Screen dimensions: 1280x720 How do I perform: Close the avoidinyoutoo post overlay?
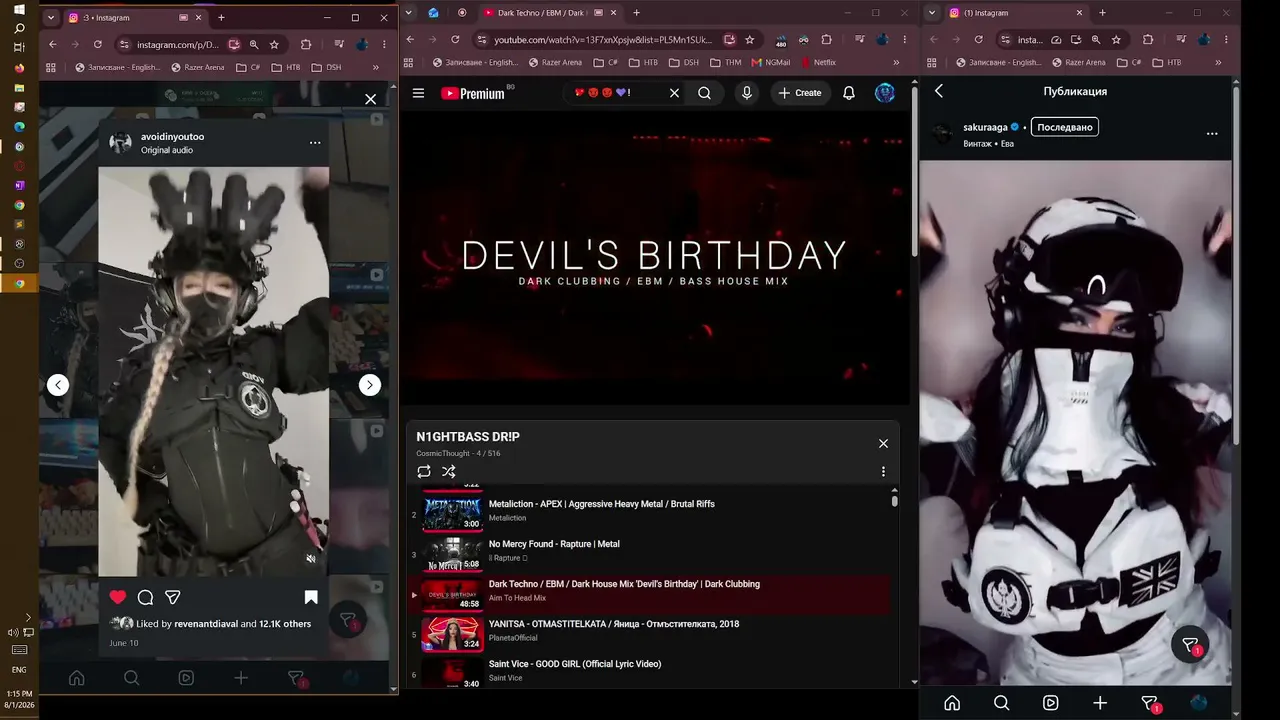[371, 99]
